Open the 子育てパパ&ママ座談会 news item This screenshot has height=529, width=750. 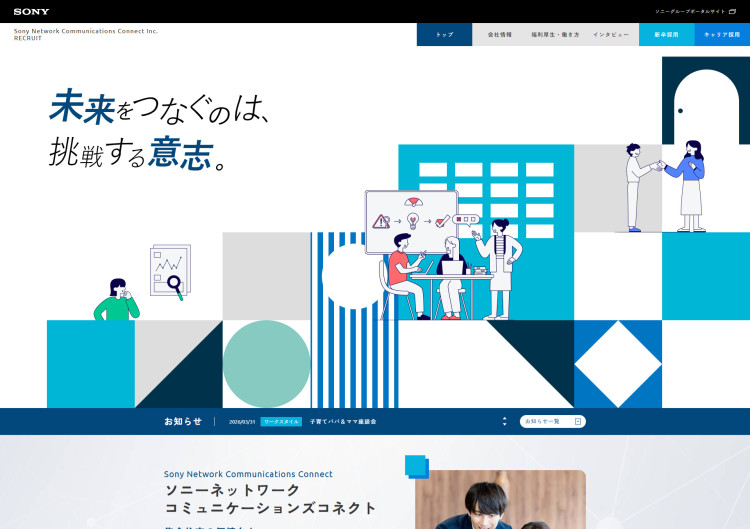(x=343, y=422)
